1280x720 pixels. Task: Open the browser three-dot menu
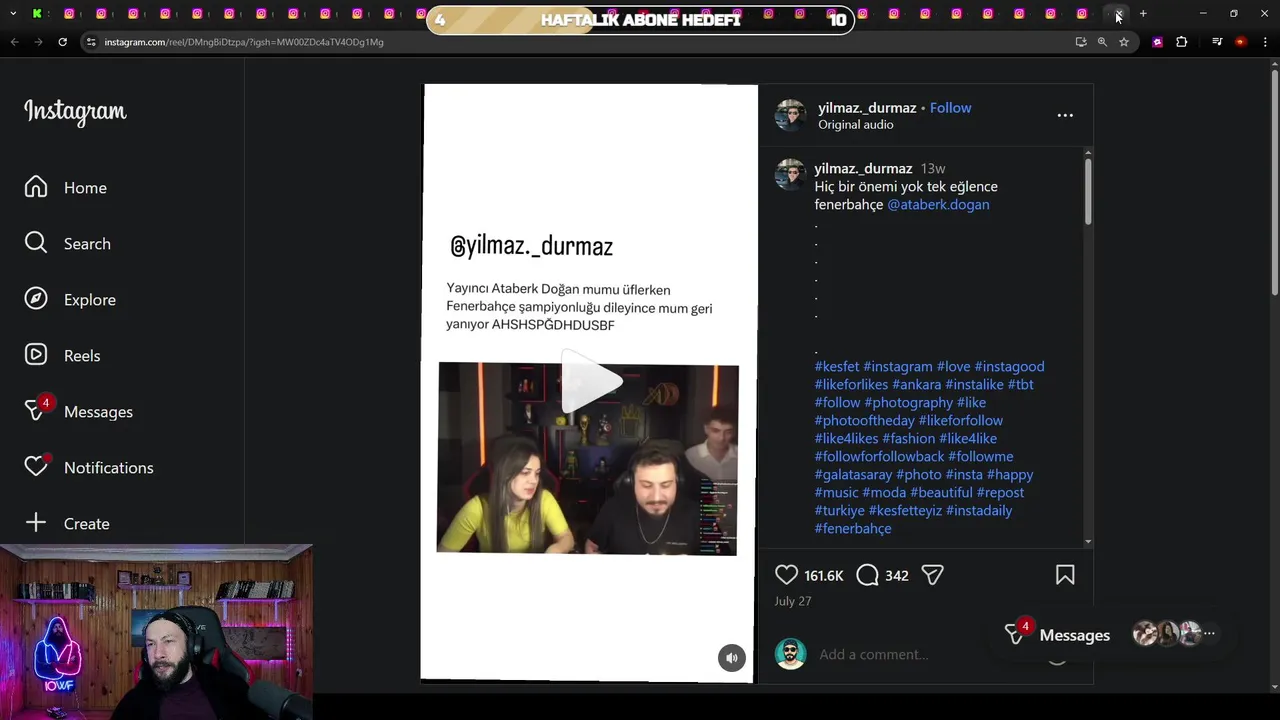click(x=1265, y=42)
